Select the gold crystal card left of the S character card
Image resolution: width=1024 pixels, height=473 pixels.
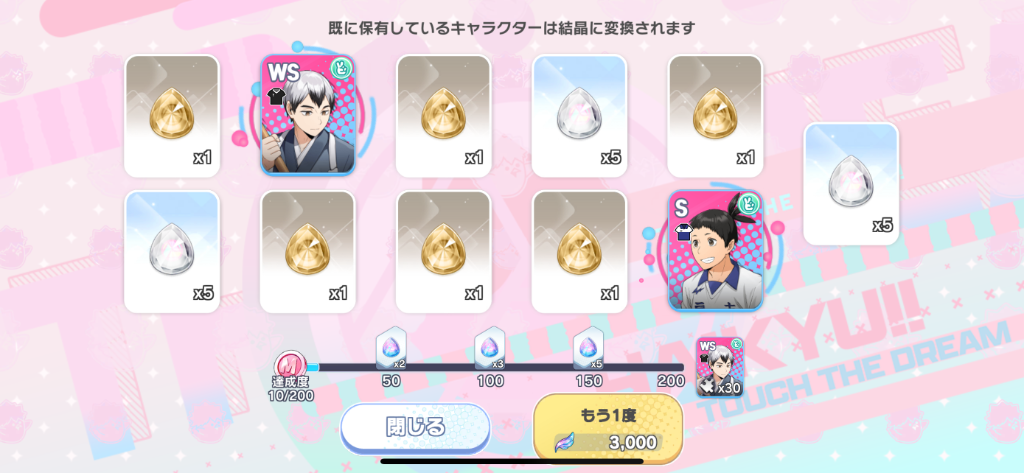[579, 252]
